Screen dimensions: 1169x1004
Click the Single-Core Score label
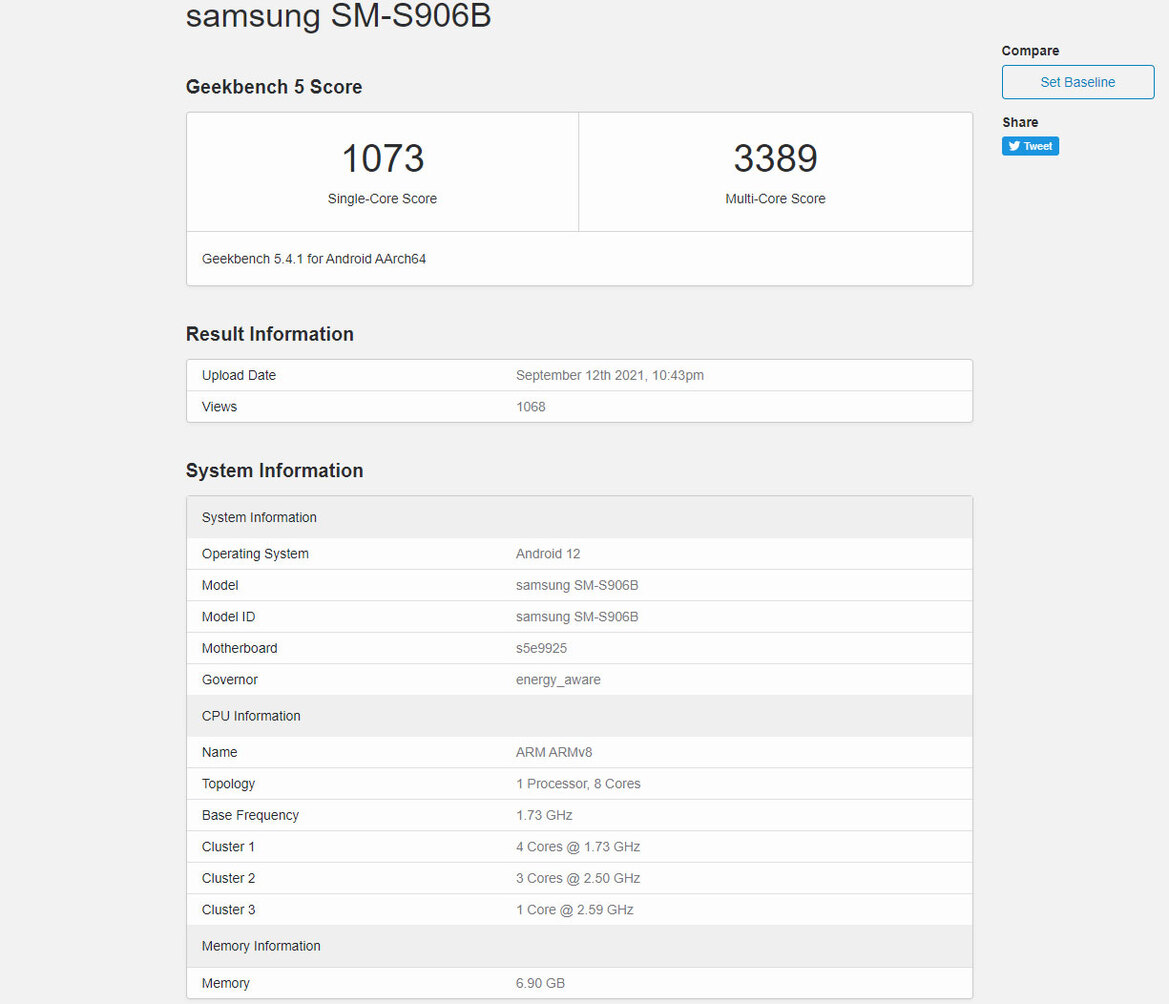point(382,199)
